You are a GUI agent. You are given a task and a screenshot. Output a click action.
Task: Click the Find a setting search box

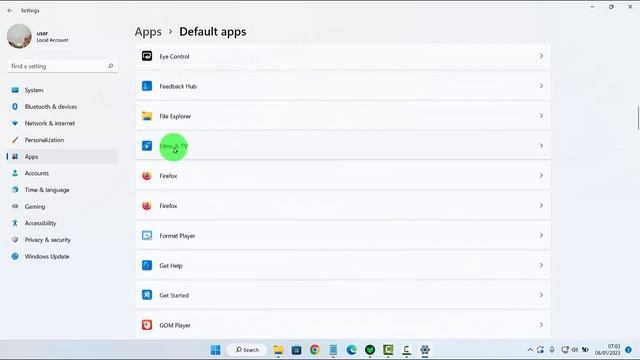pos(62,66)
